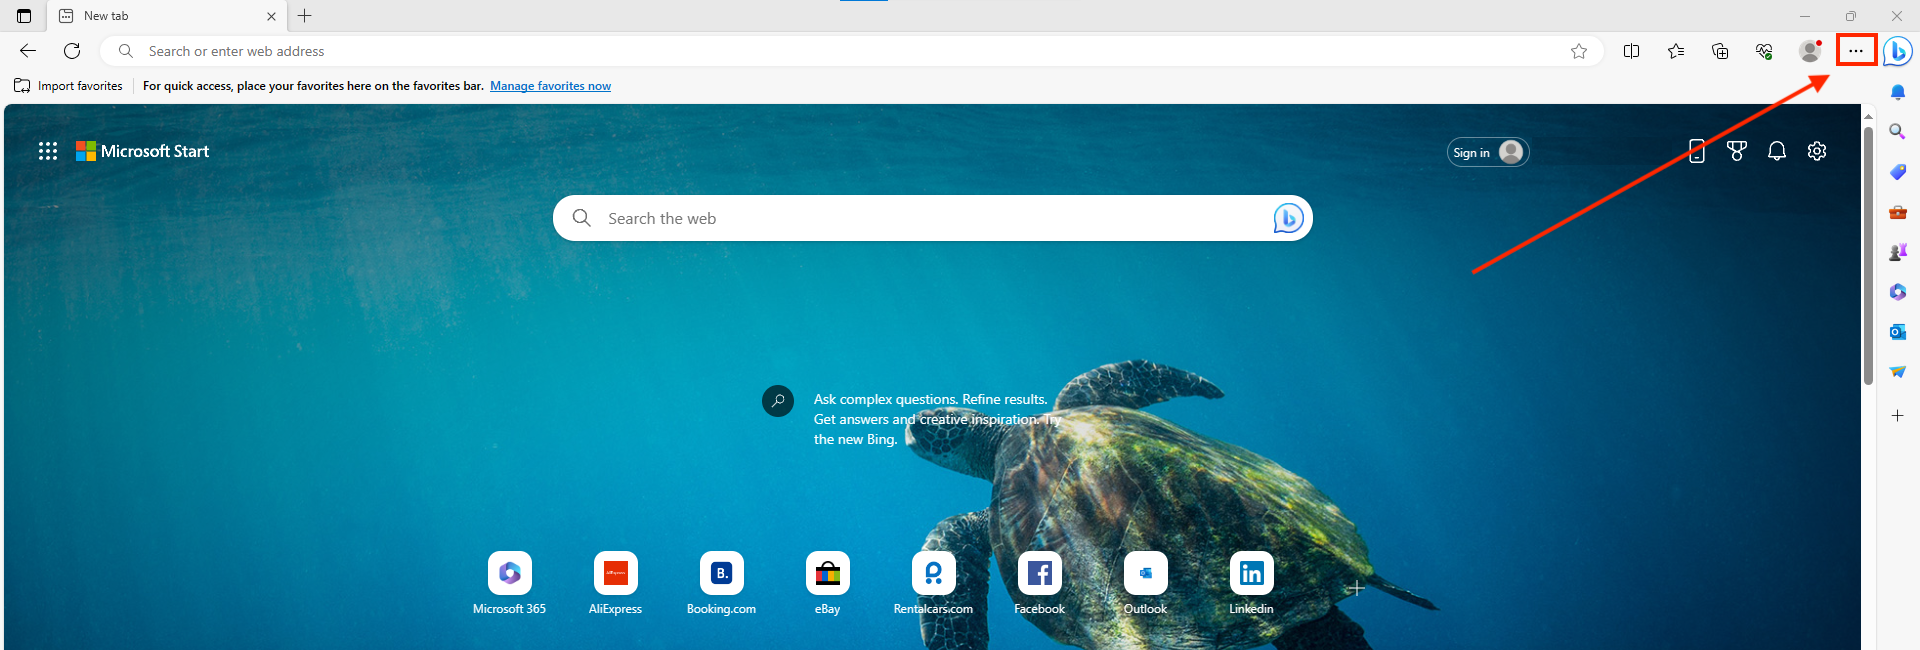Open the Settings and more ellipsis menu
Screen dimensions: 1920x650
coord(1855,51)
